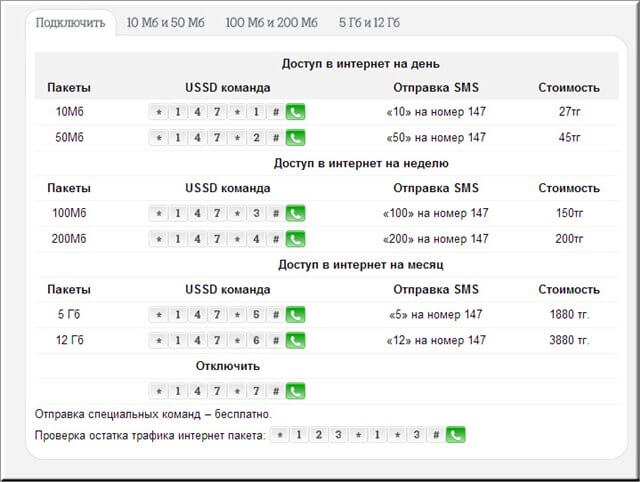Click the first star key in 100Мб row
This screenshot has width=640, height=482.
point(159,213)
